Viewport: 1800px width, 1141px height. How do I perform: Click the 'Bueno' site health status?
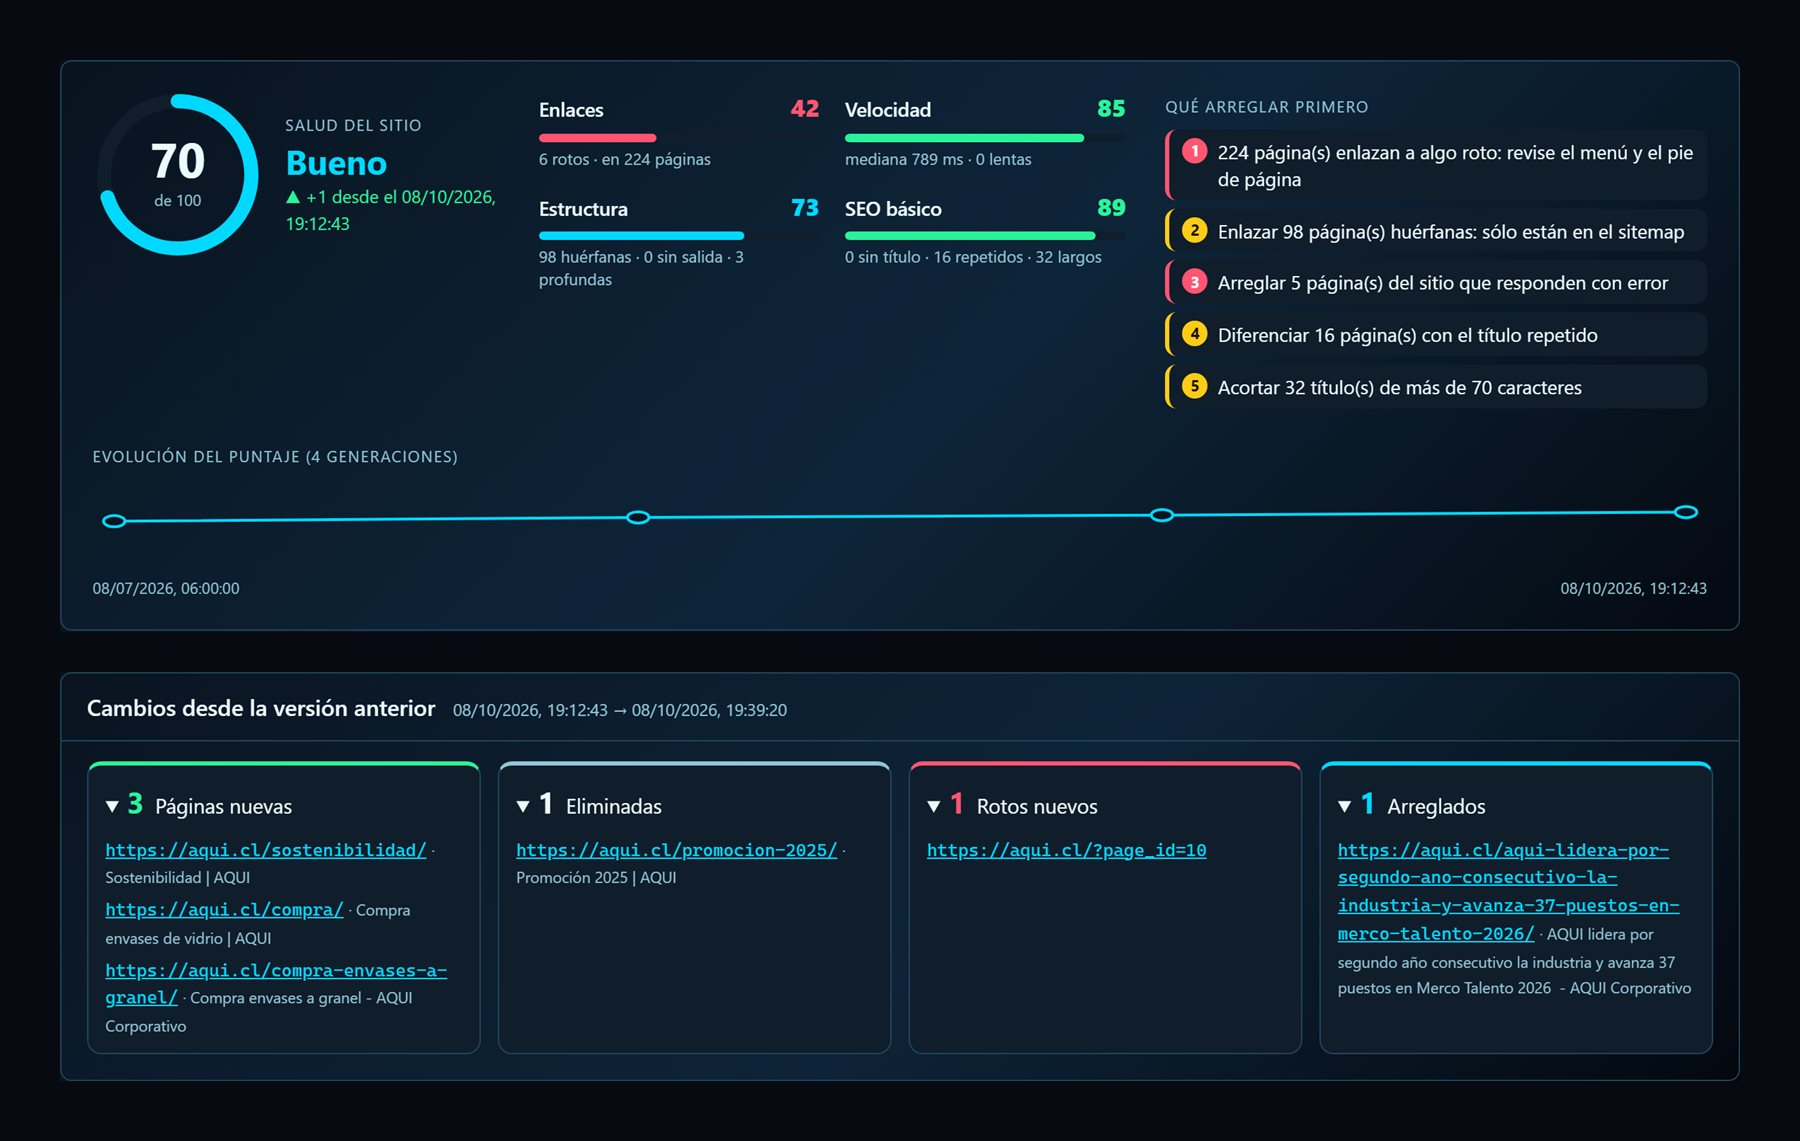336,163
